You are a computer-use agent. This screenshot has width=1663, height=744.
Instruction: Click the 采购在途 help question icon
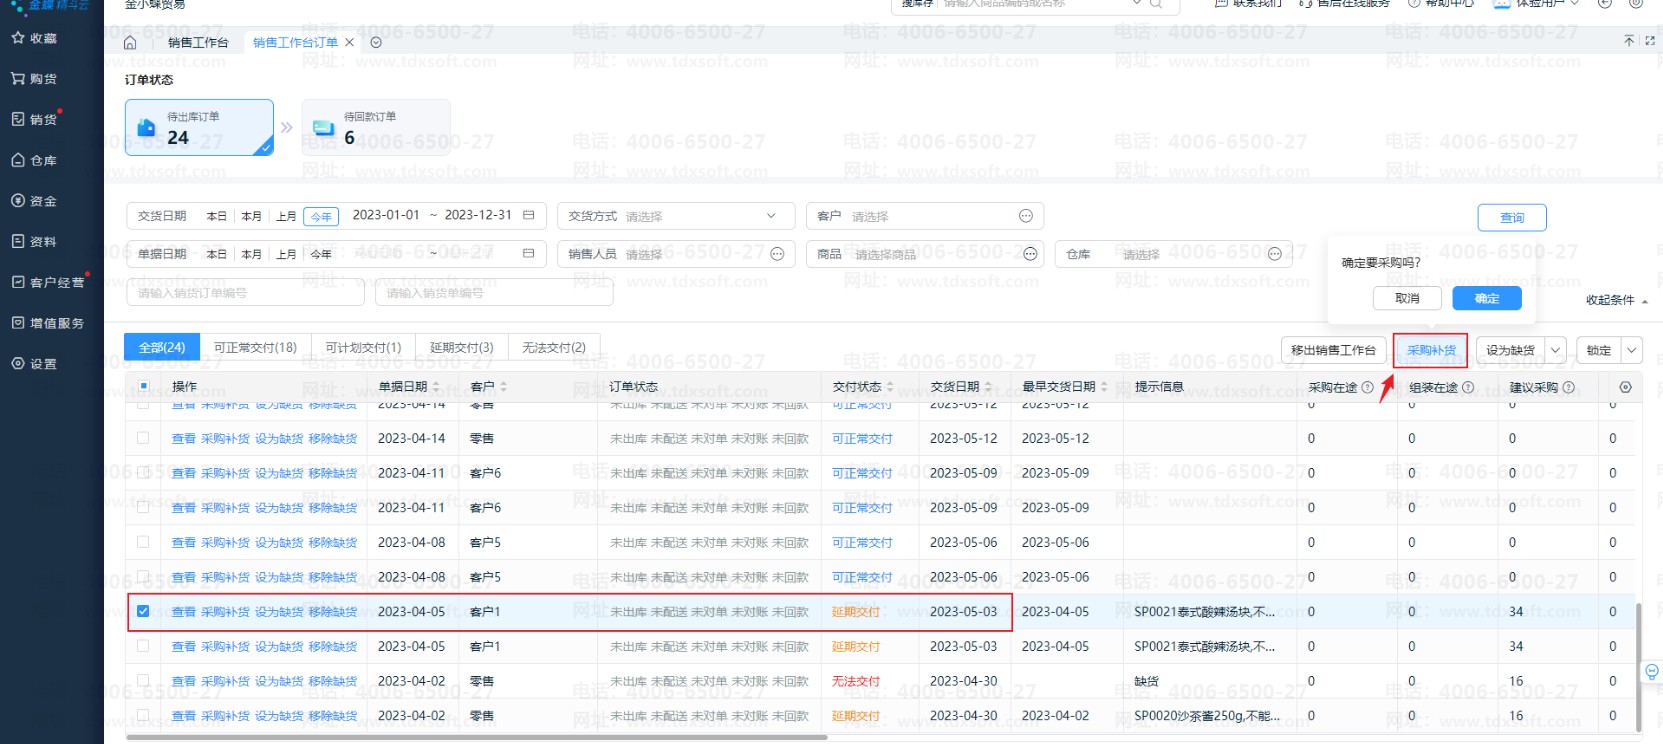pyautogui.click(x=1367, y=387)
